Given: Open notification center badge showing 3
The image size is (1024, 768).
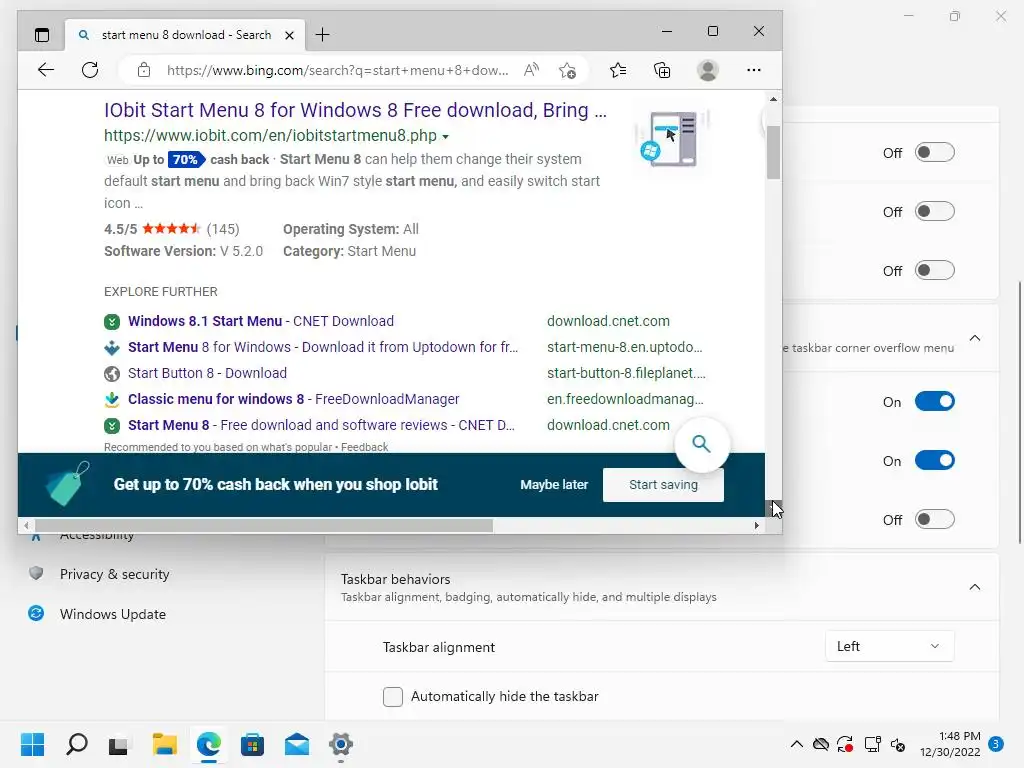Looking at the screenshot, I should point(996,744).
